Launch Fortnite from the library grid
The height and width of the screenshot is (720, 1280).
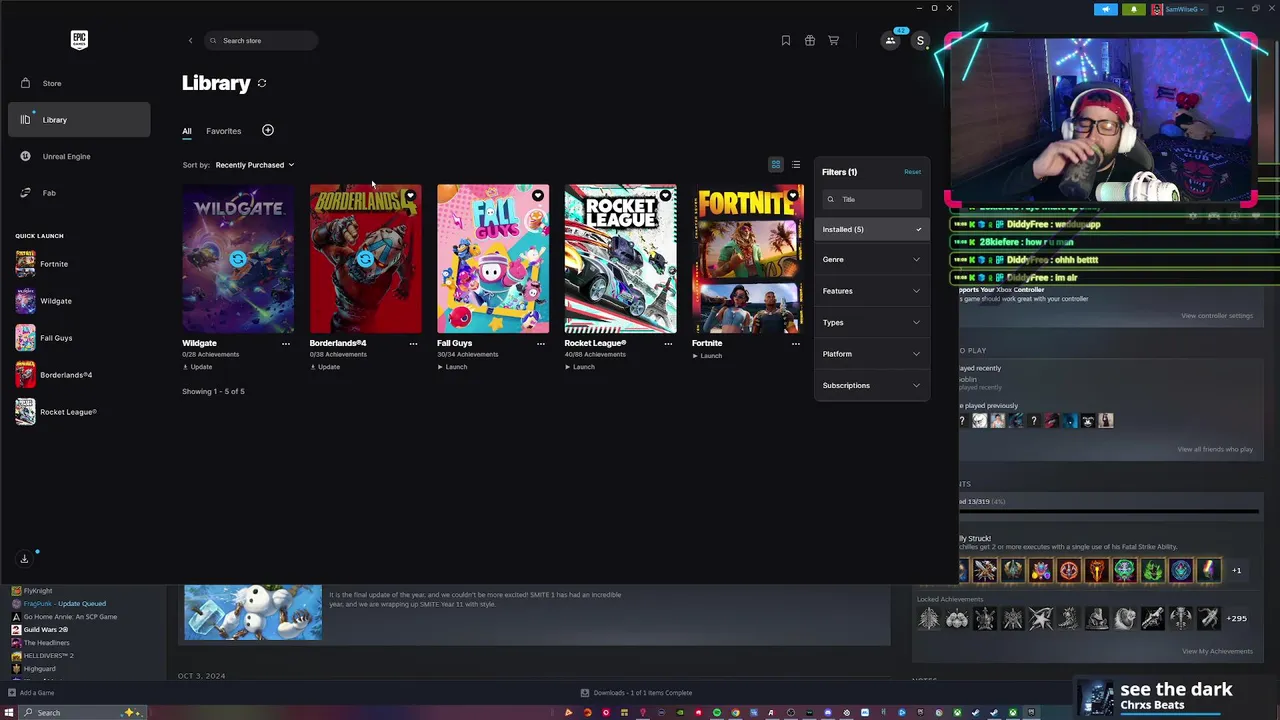(707, 356)
